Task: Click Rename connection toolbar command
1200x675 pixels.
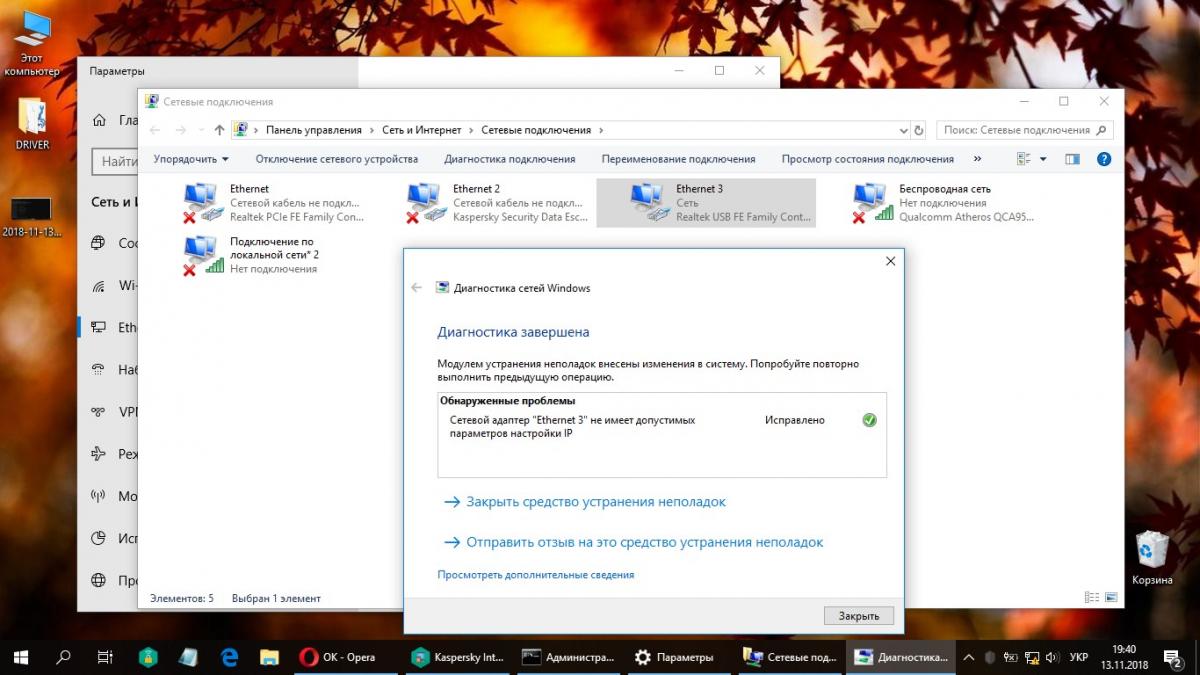Action: click(x=679, y=159)
